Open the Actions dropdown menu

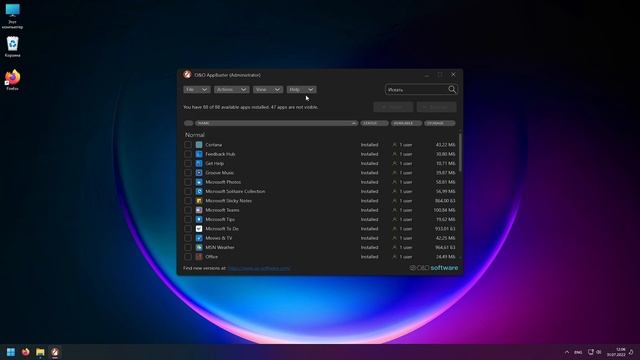tap(231, 89)
